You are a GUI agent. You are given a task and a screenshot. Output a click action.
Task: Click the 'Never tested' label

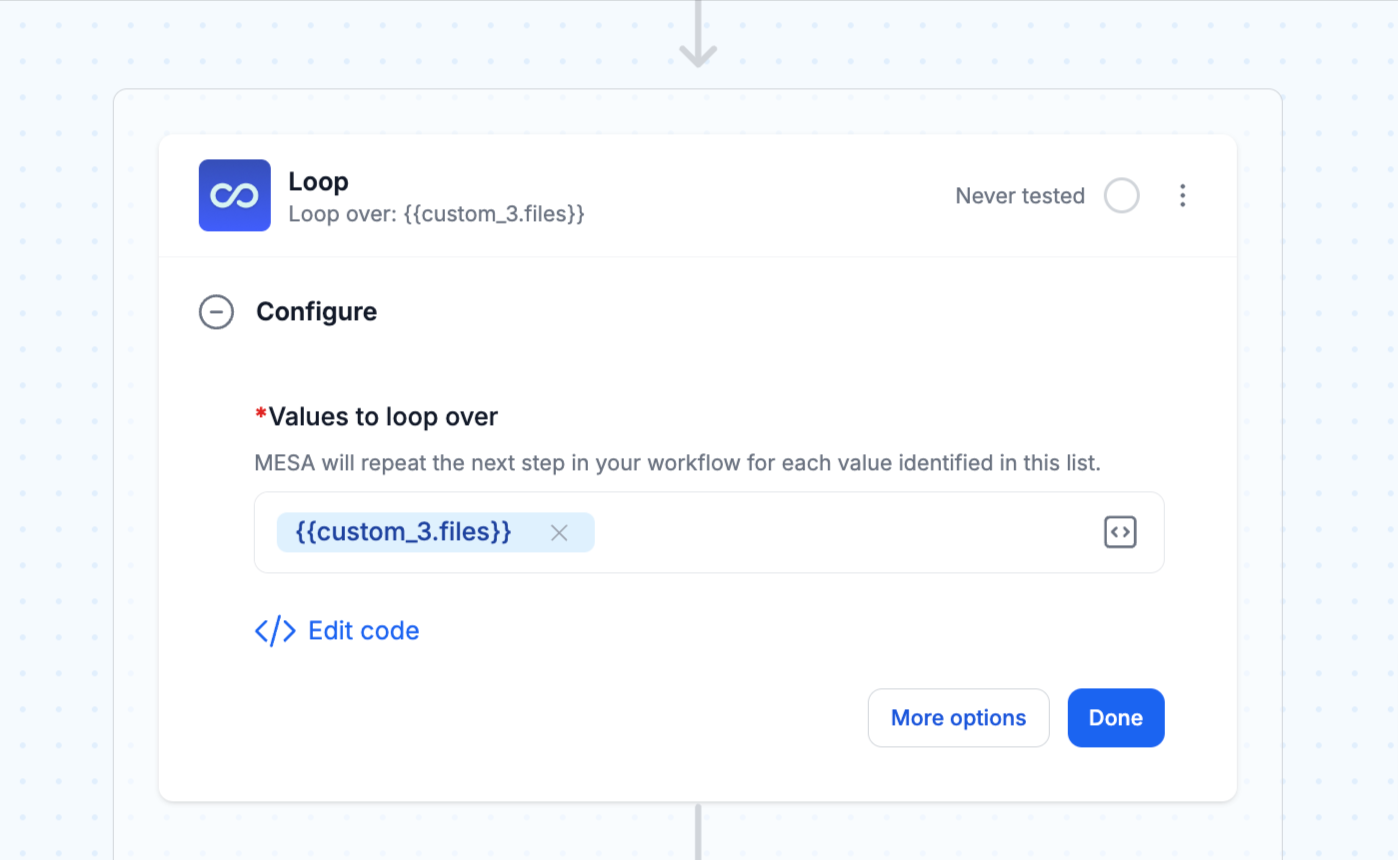[x=1020, y=196]
